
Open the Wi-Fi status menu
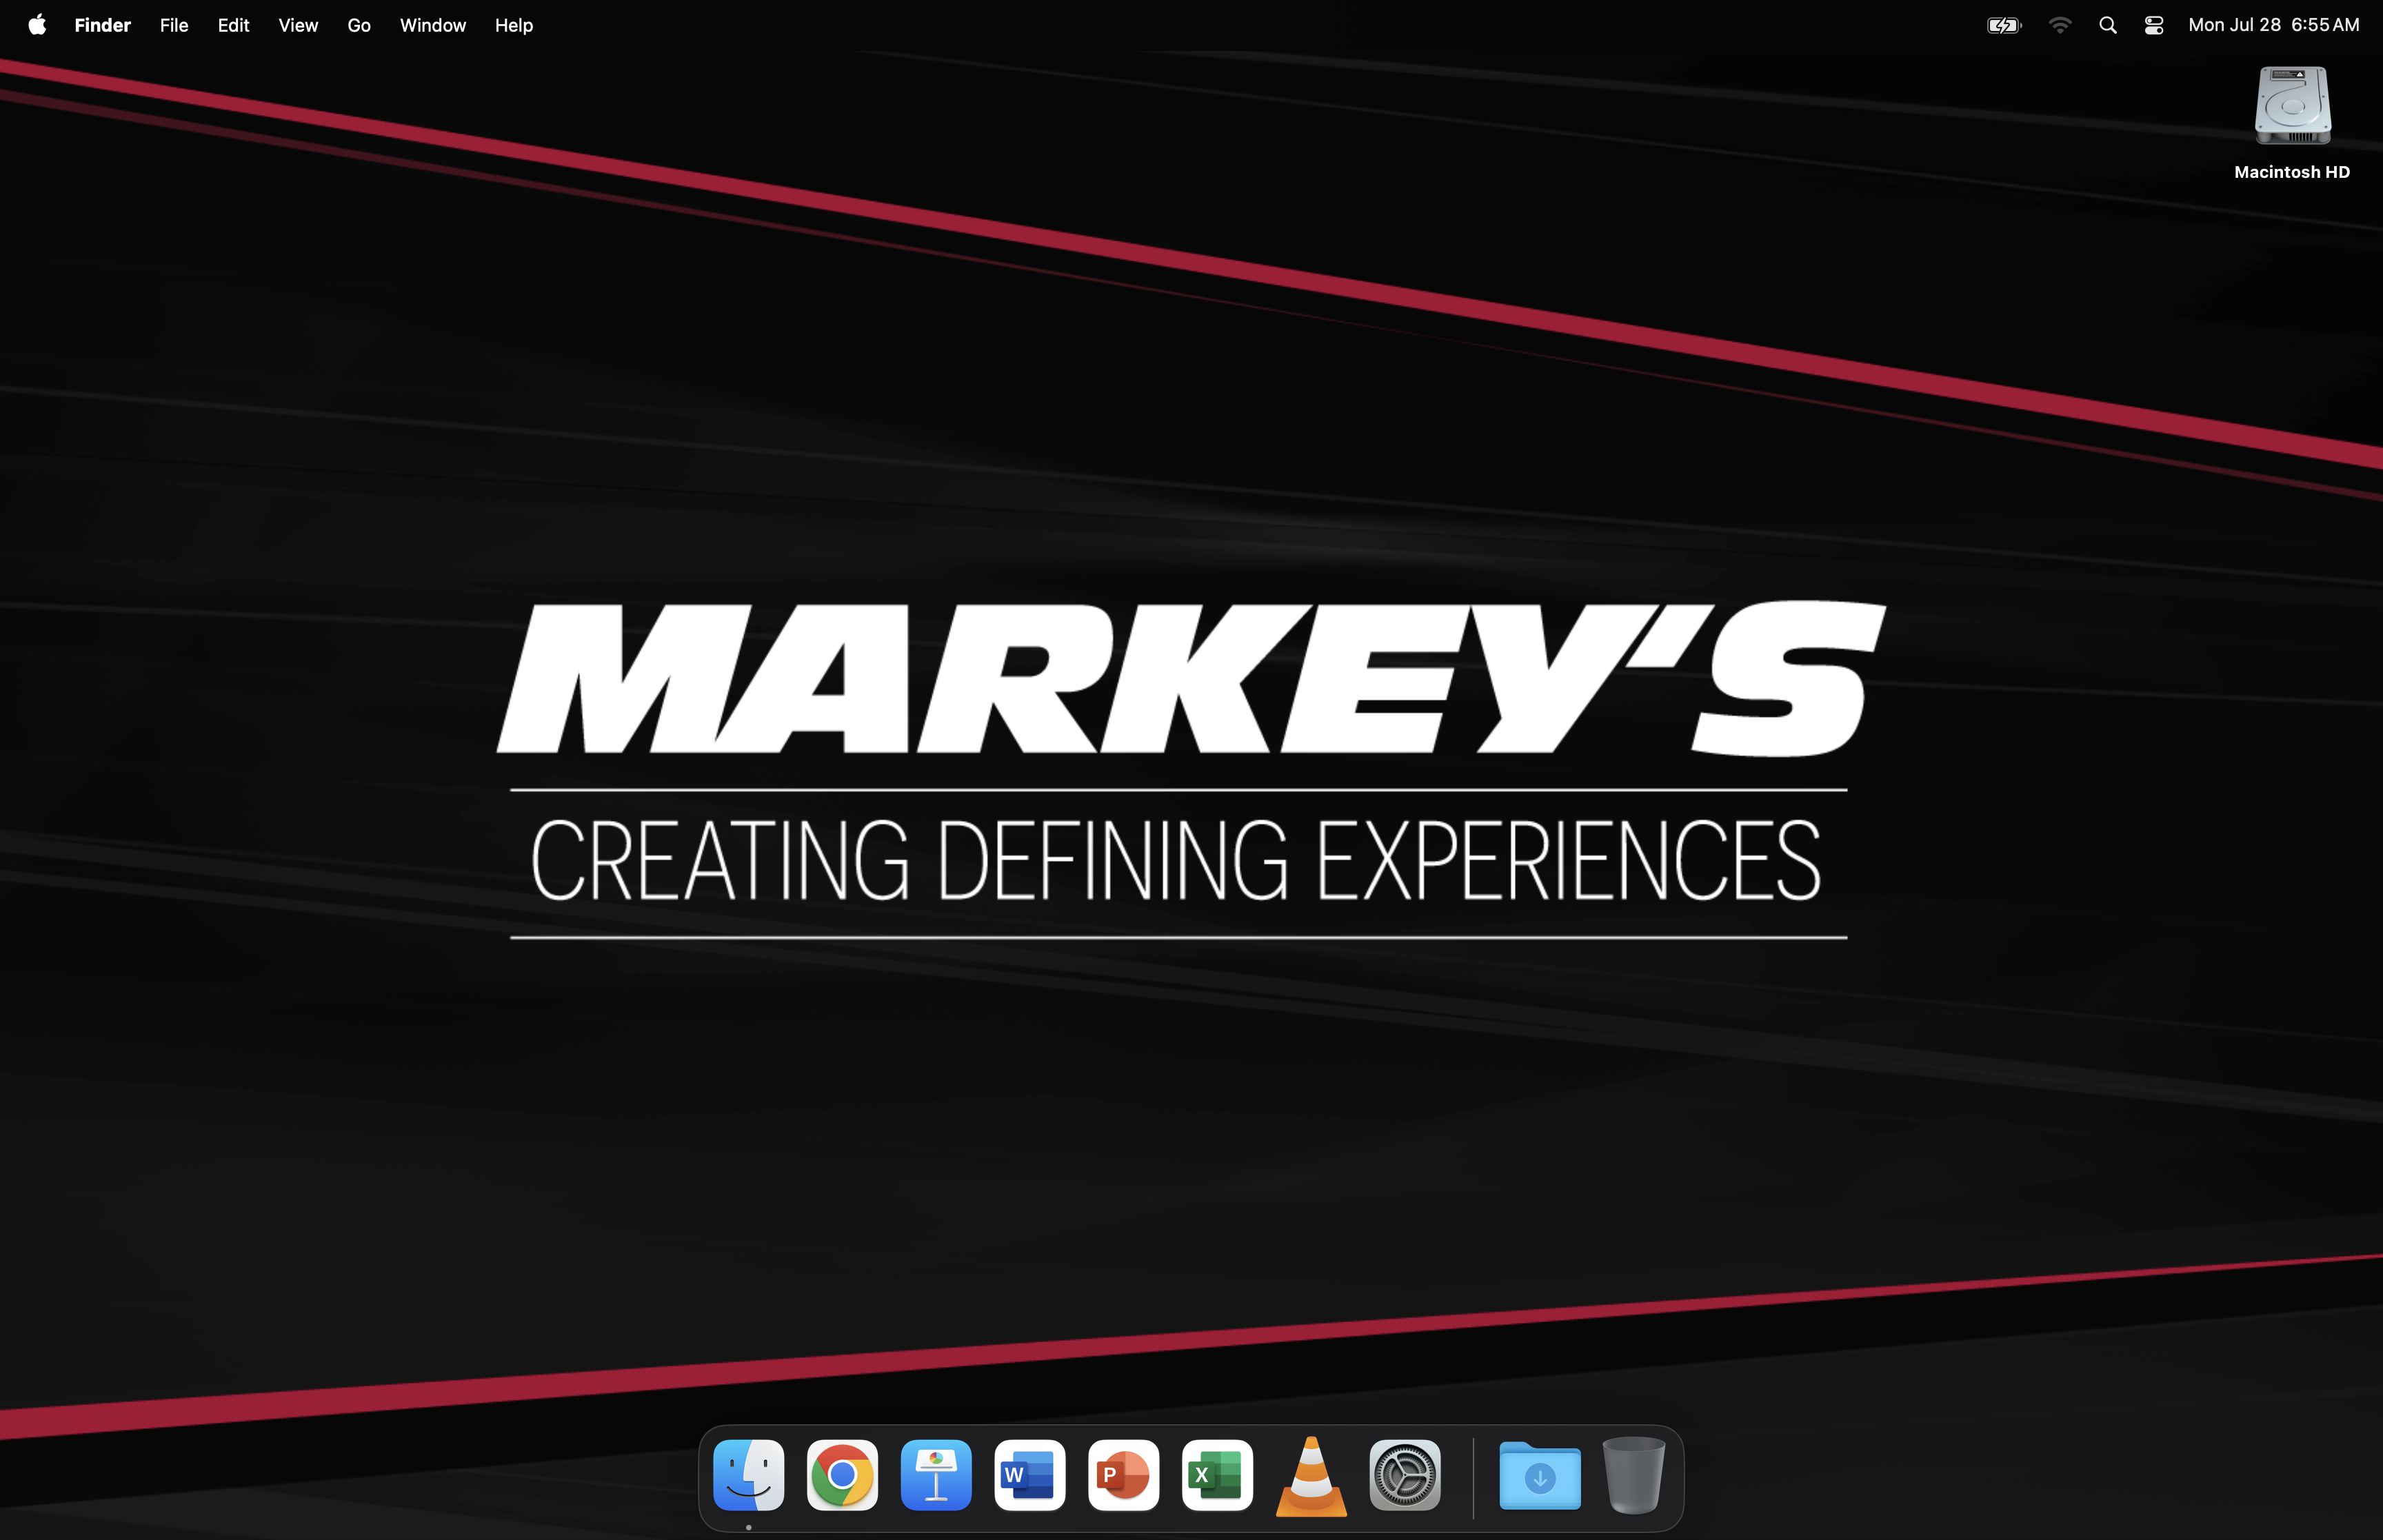(2060, 25)
